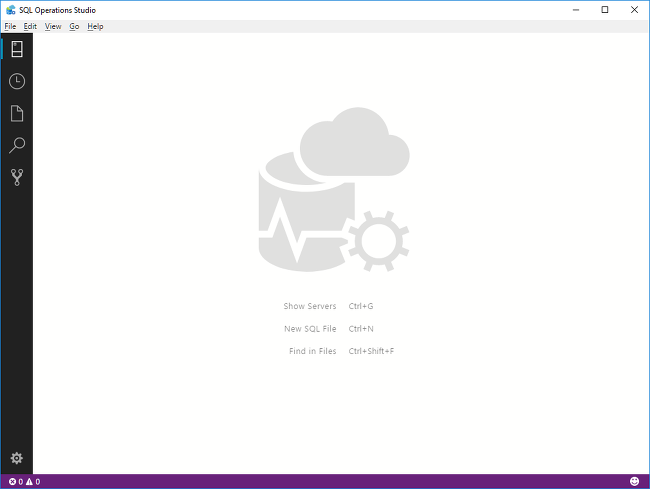Open the Servers panel icon
The image size is (650, 489).
pyautogui.click(x=17, y=49)
